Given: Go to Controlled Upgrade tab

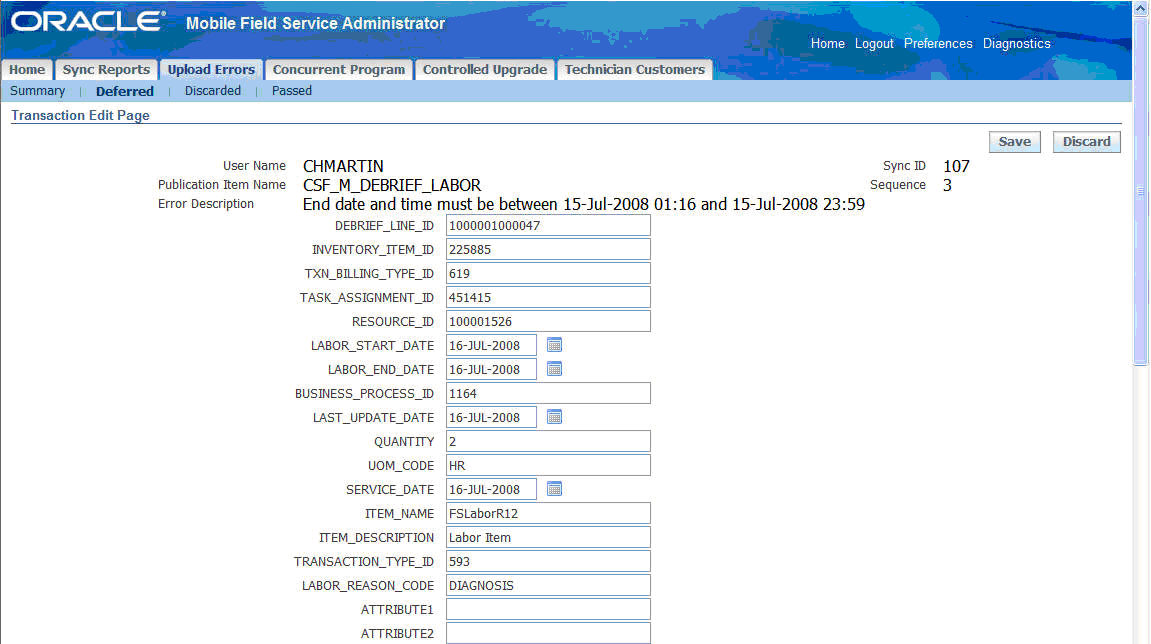Looking at the screenshot, I should click(484, 70).
